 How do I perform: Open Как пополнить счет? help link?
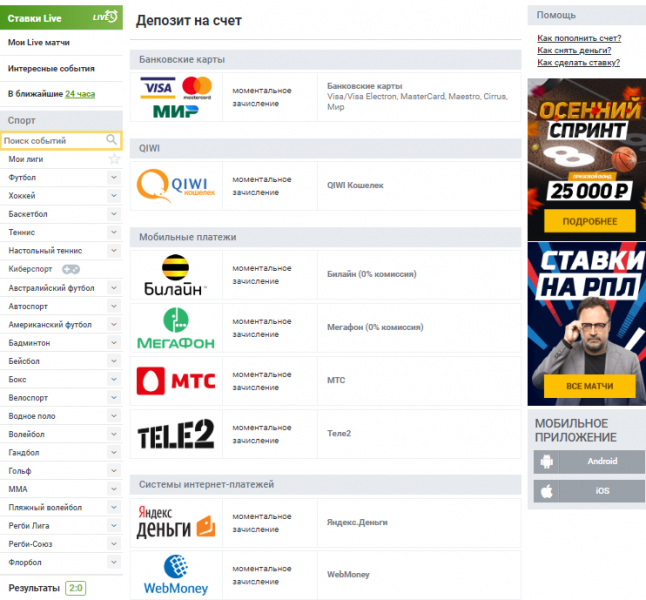579,38
